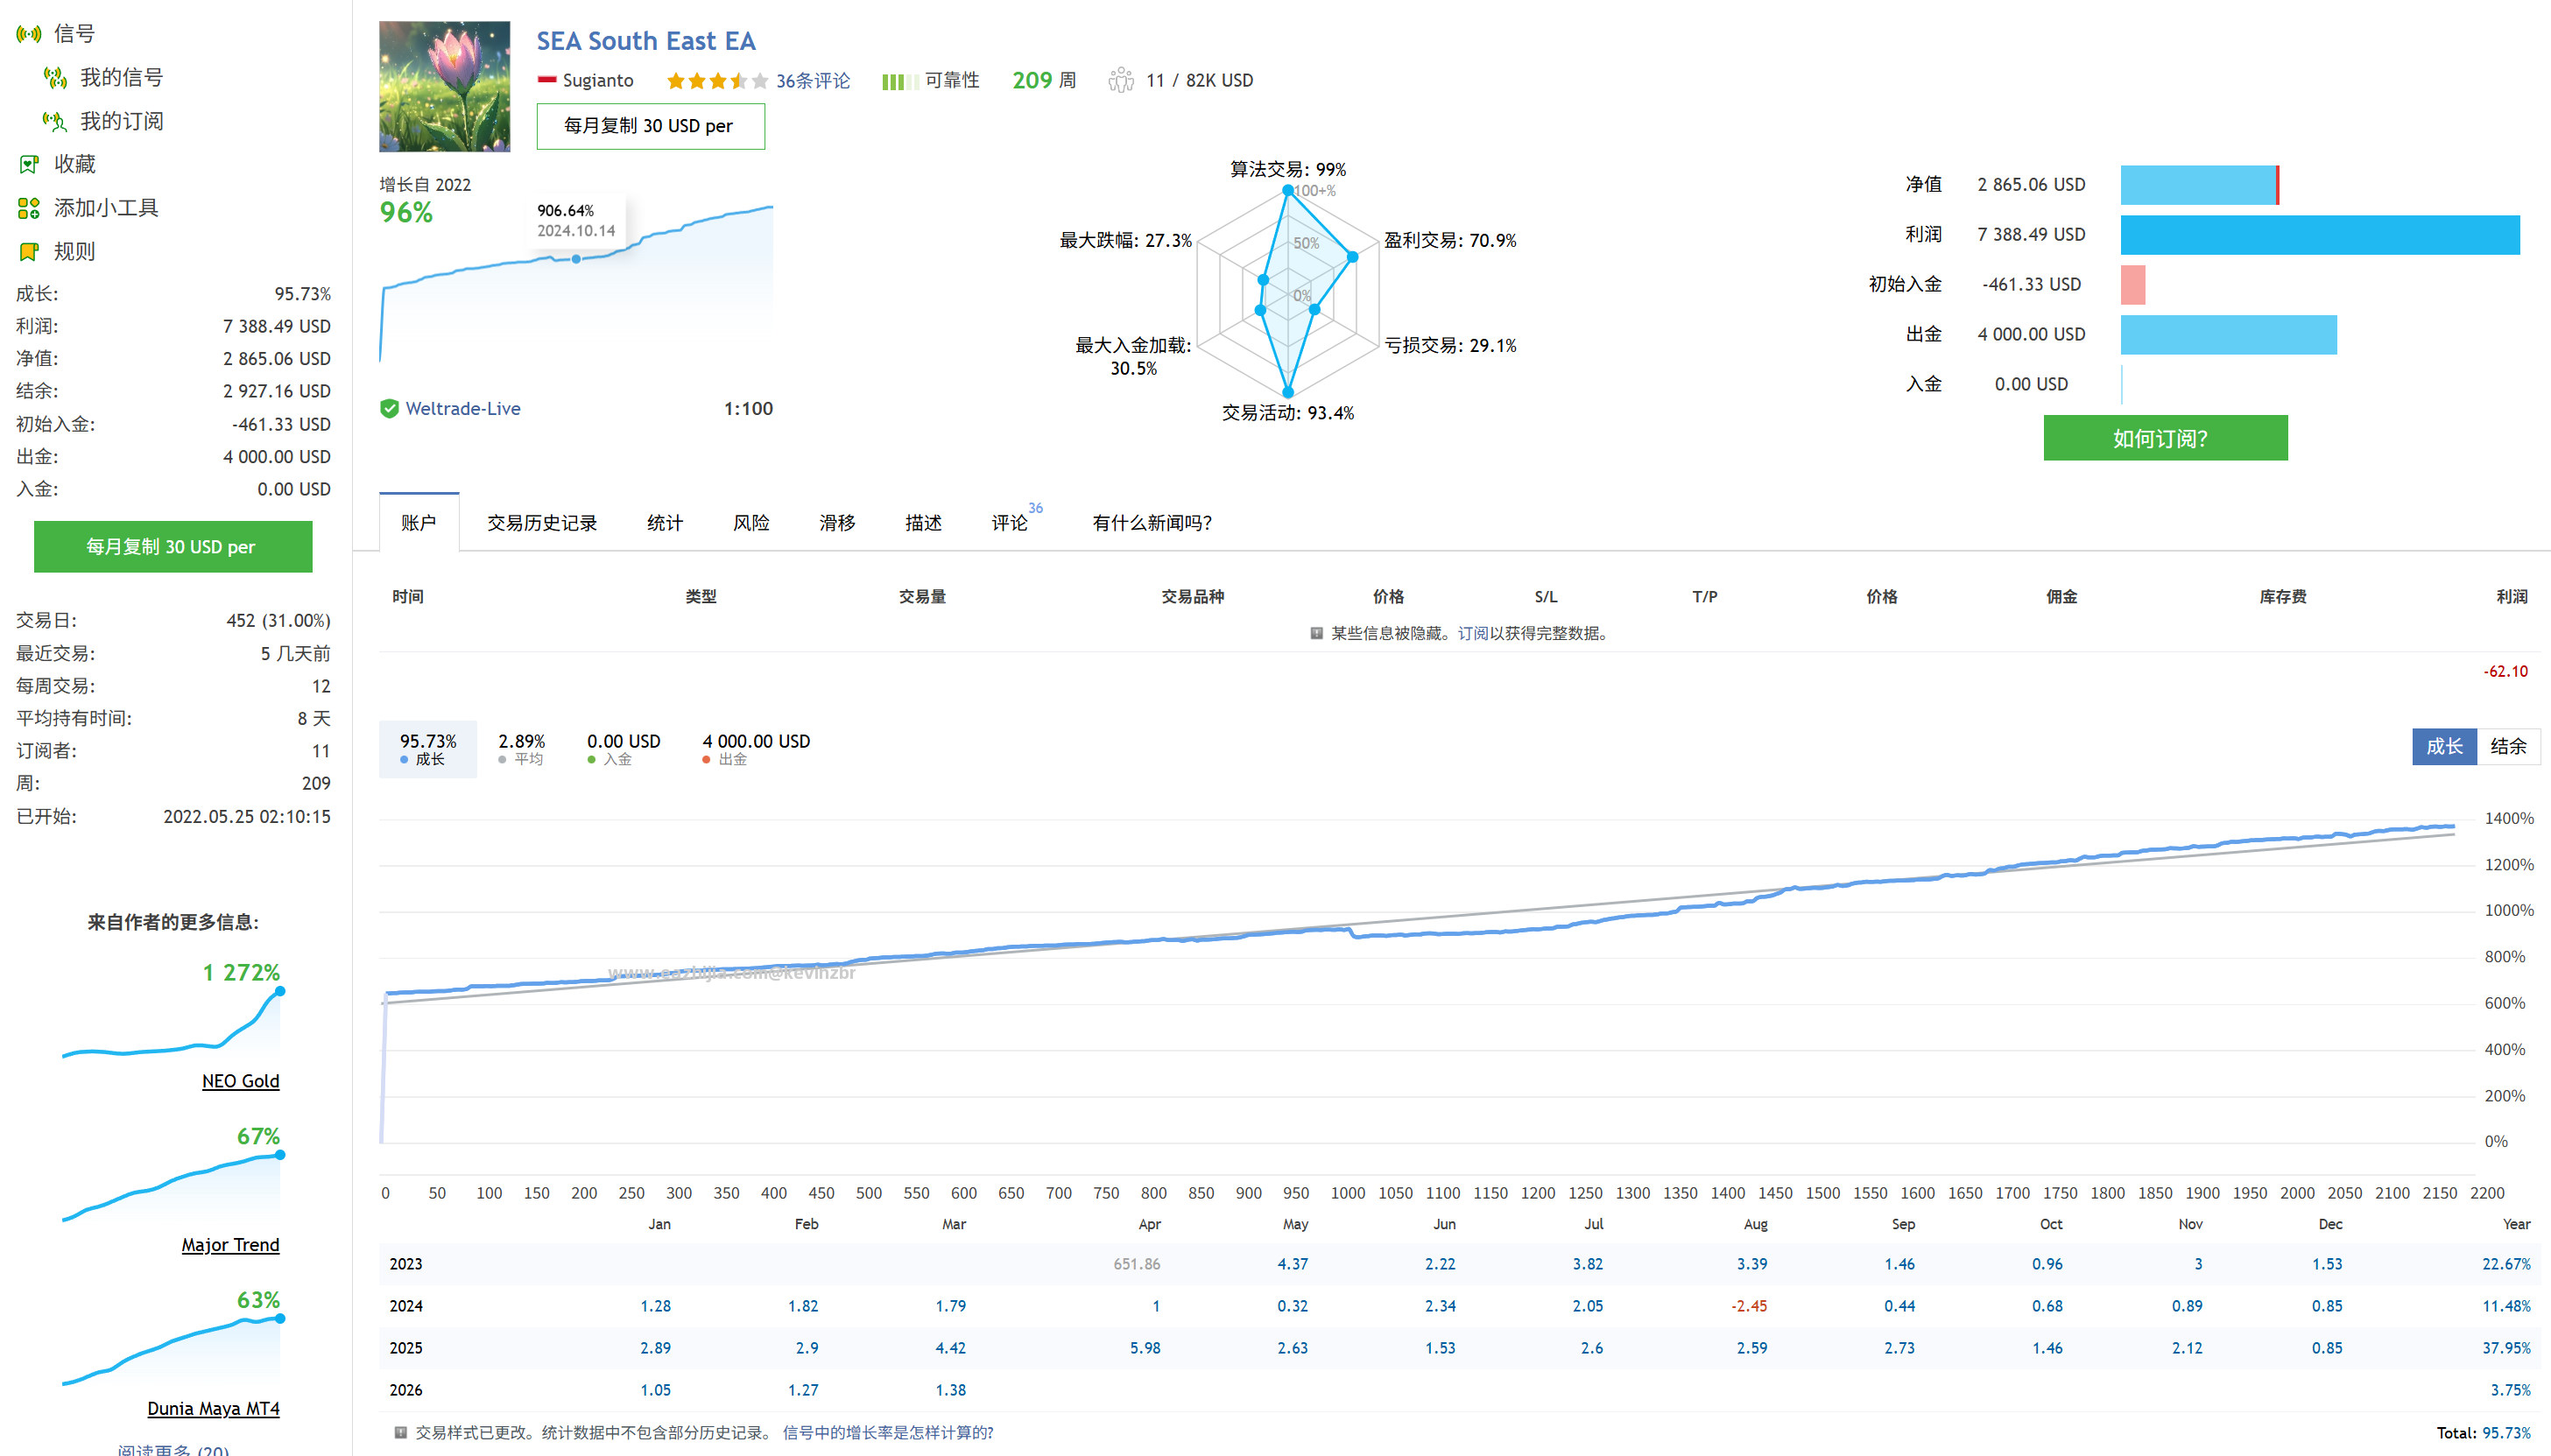The height and width of the screenshot is (1456, 2551).
Task: Click the -62.10 profit value
Action: [2506, 672]
